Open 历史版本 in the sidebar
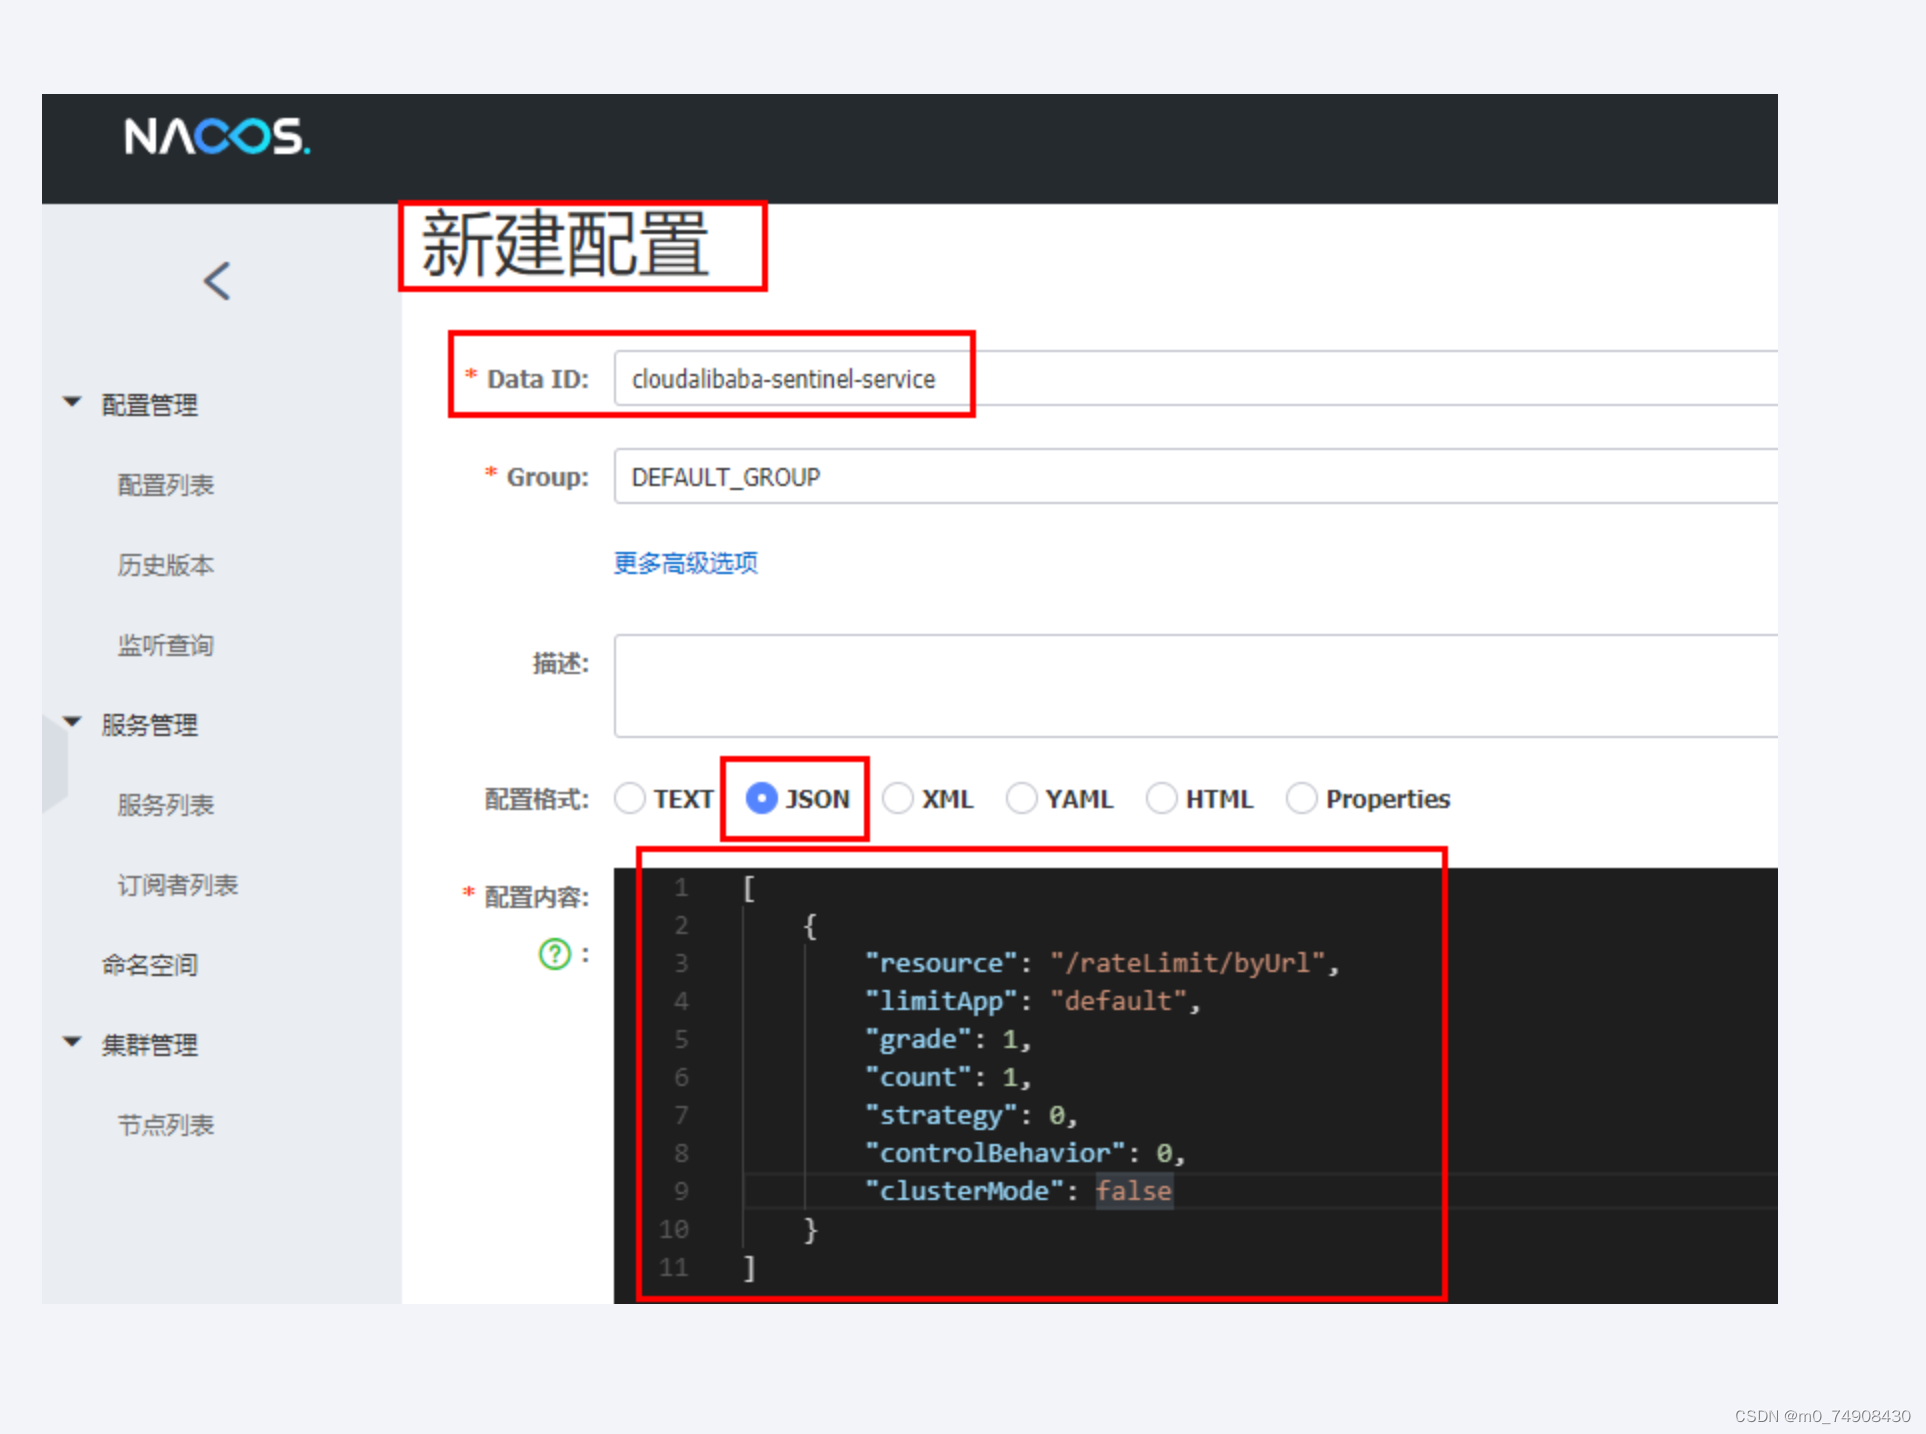The height and width of the screenshot is (1434, 1926). pos(166,565)
